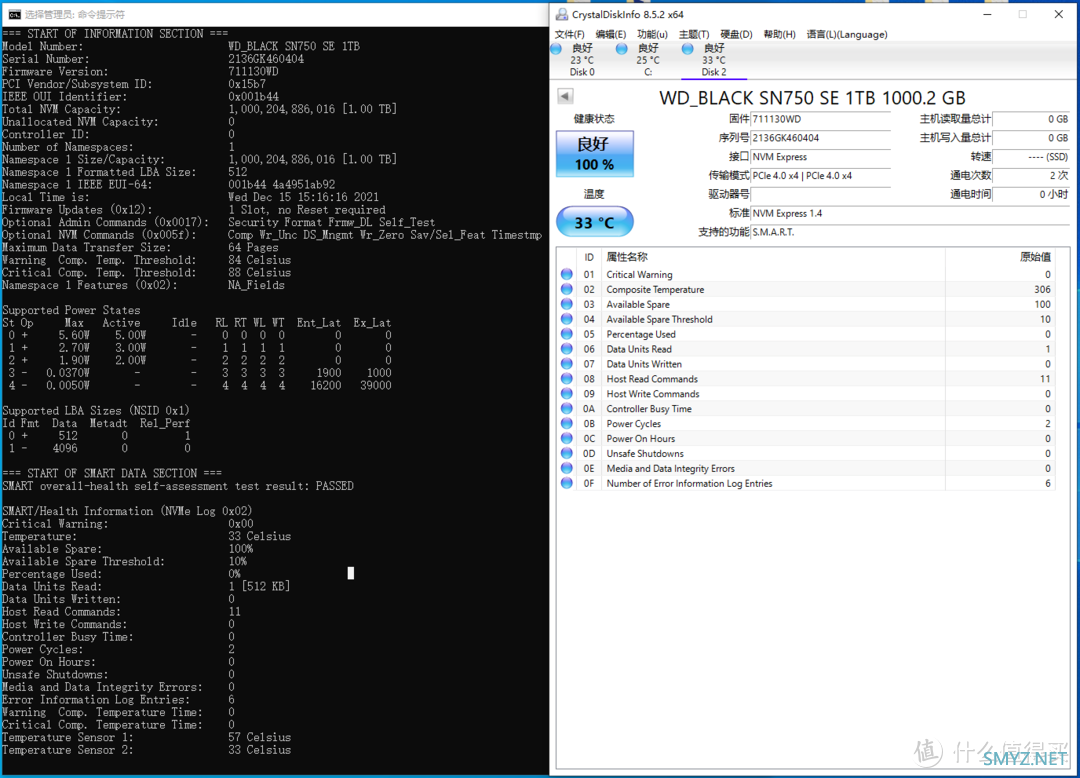
Task: Click the status orb for Power Cycles
Action: (566, 423)
